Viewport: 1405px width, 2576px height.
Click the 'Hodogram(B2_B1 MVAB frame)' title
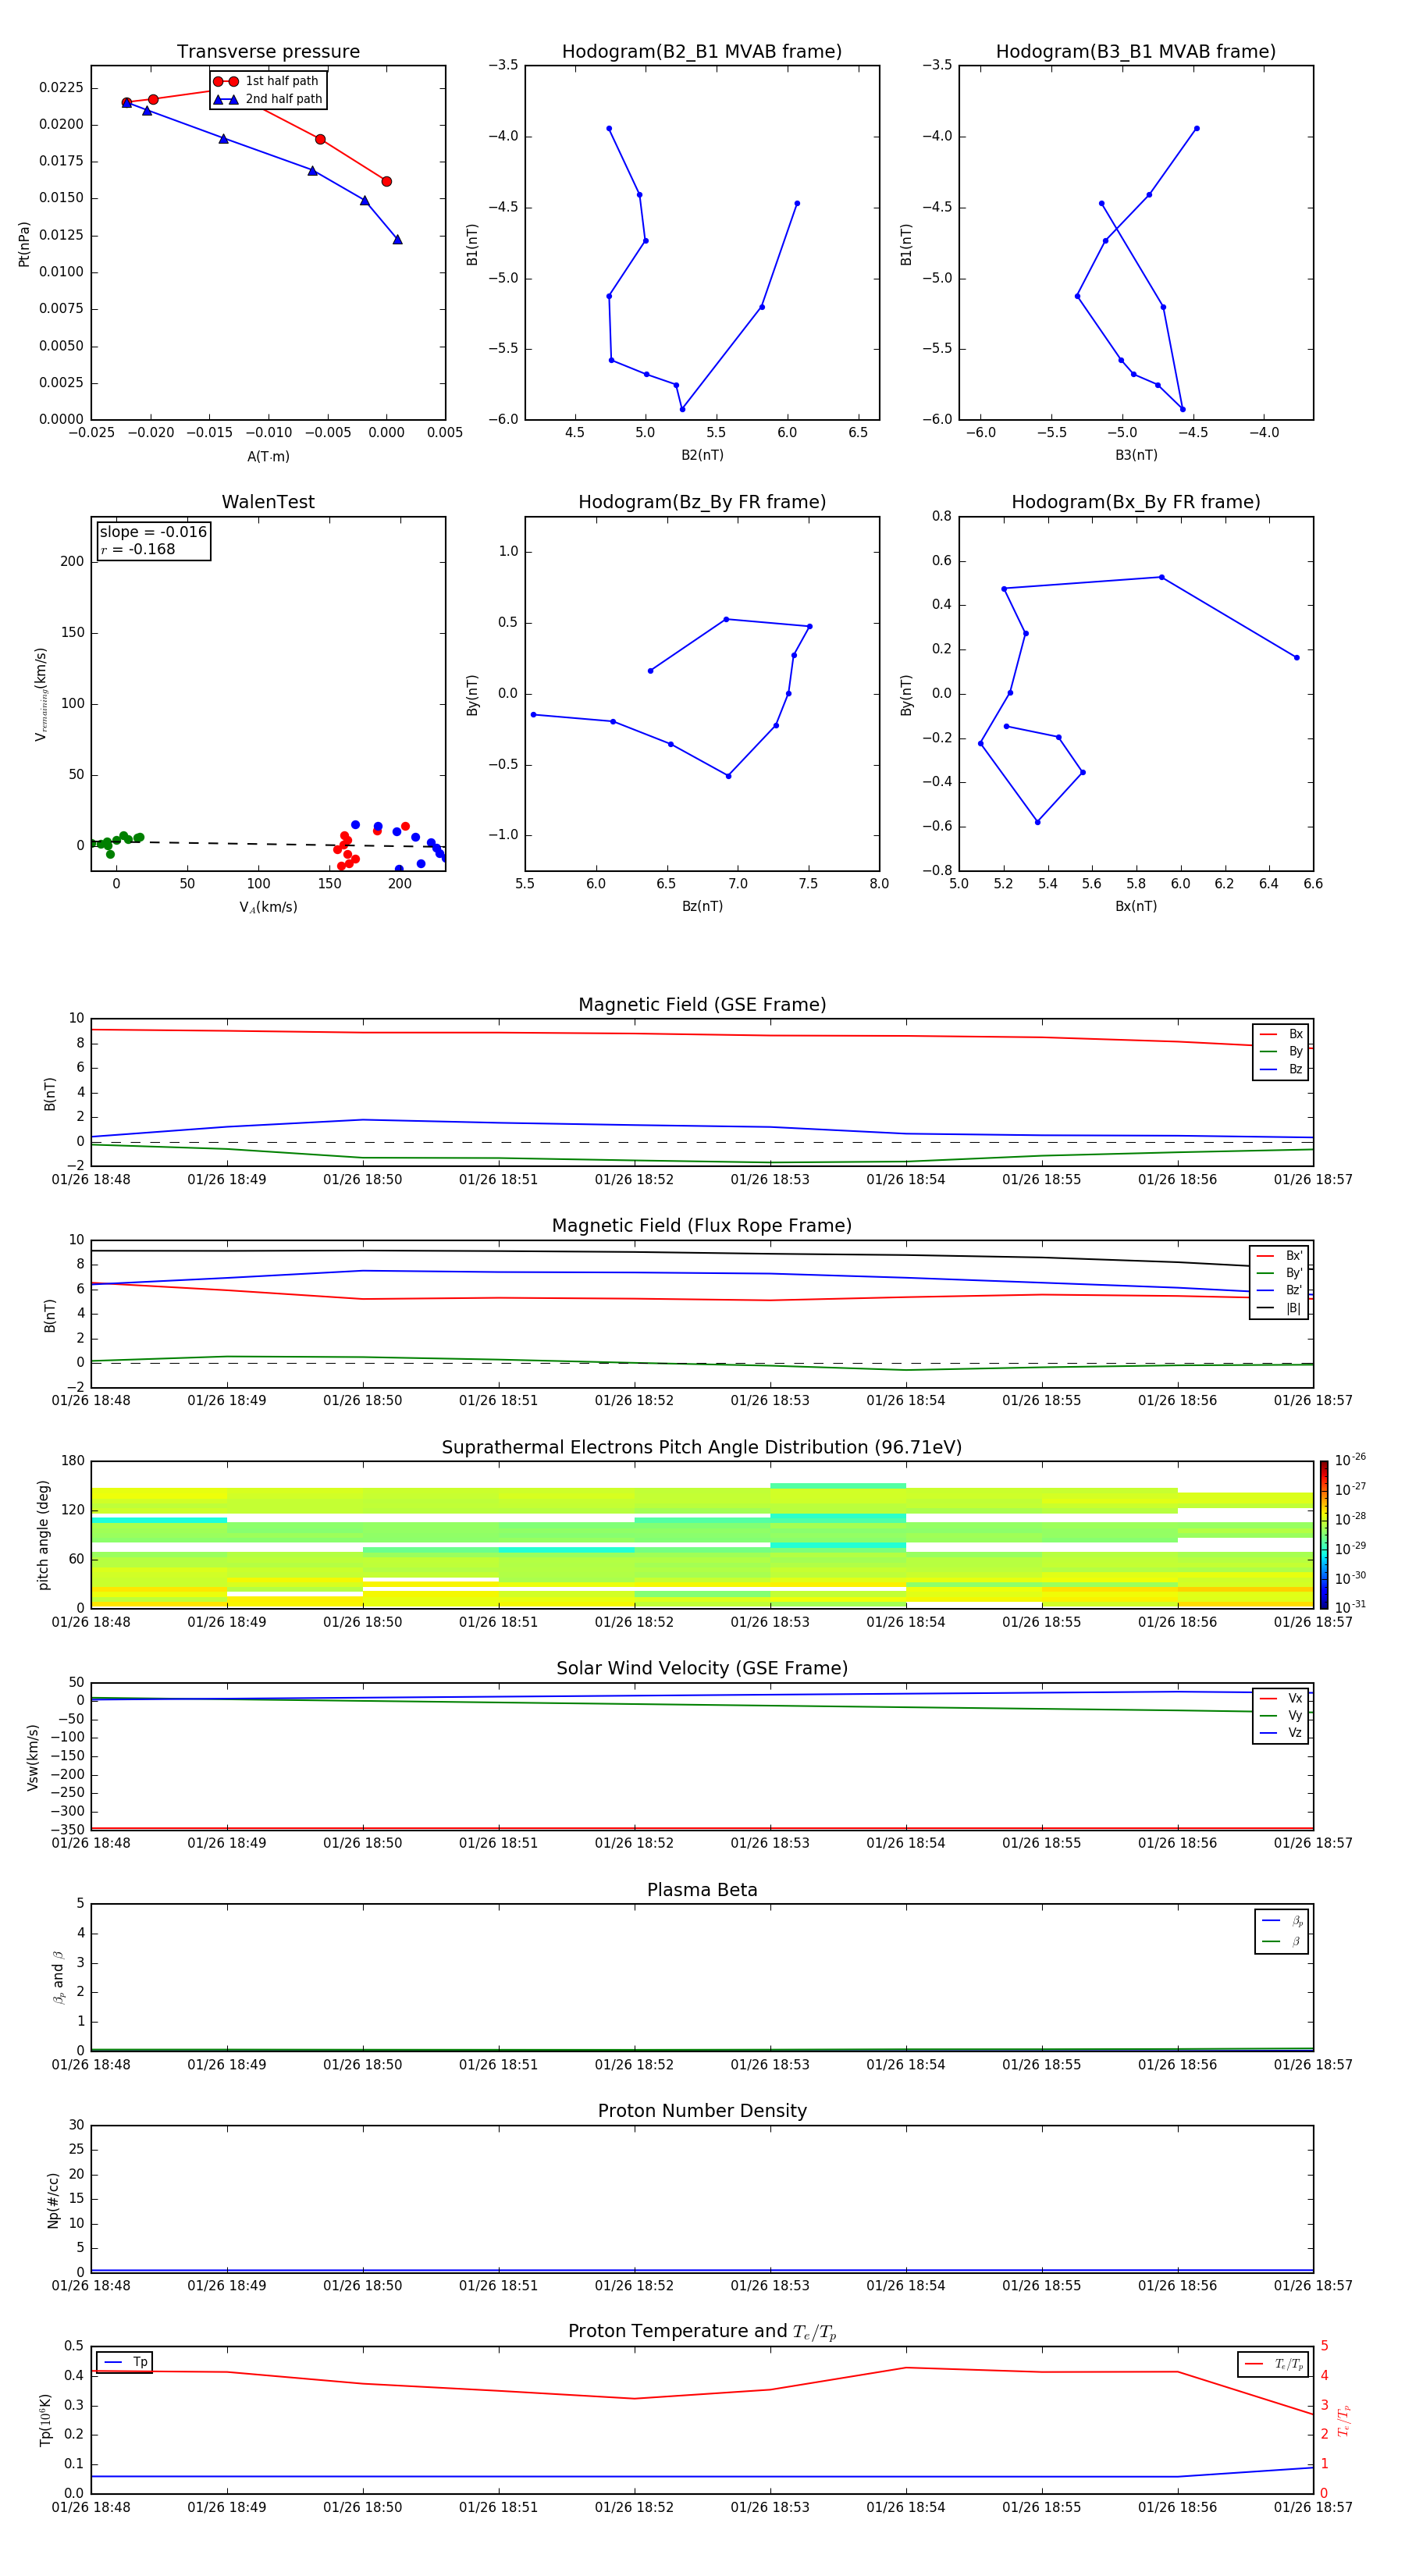702,52
